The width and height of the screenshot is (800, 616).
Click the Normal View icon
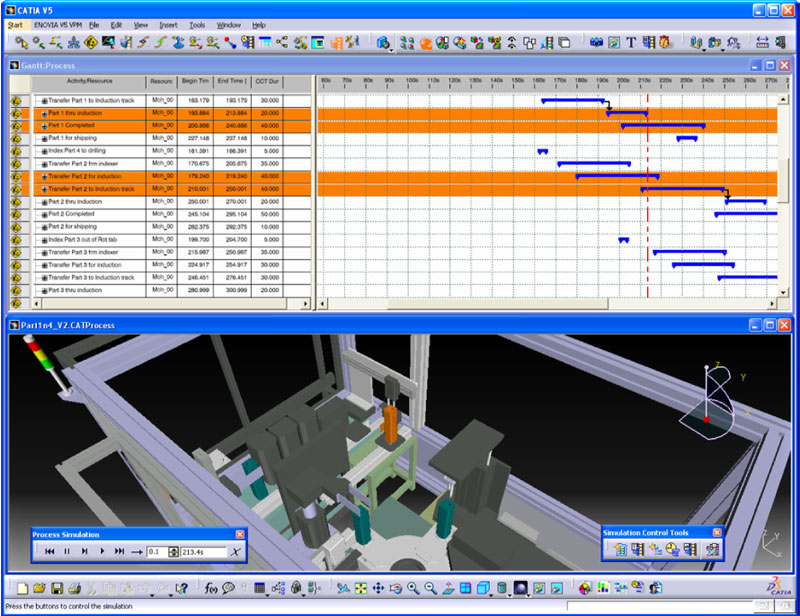click(x=448, y=588)
